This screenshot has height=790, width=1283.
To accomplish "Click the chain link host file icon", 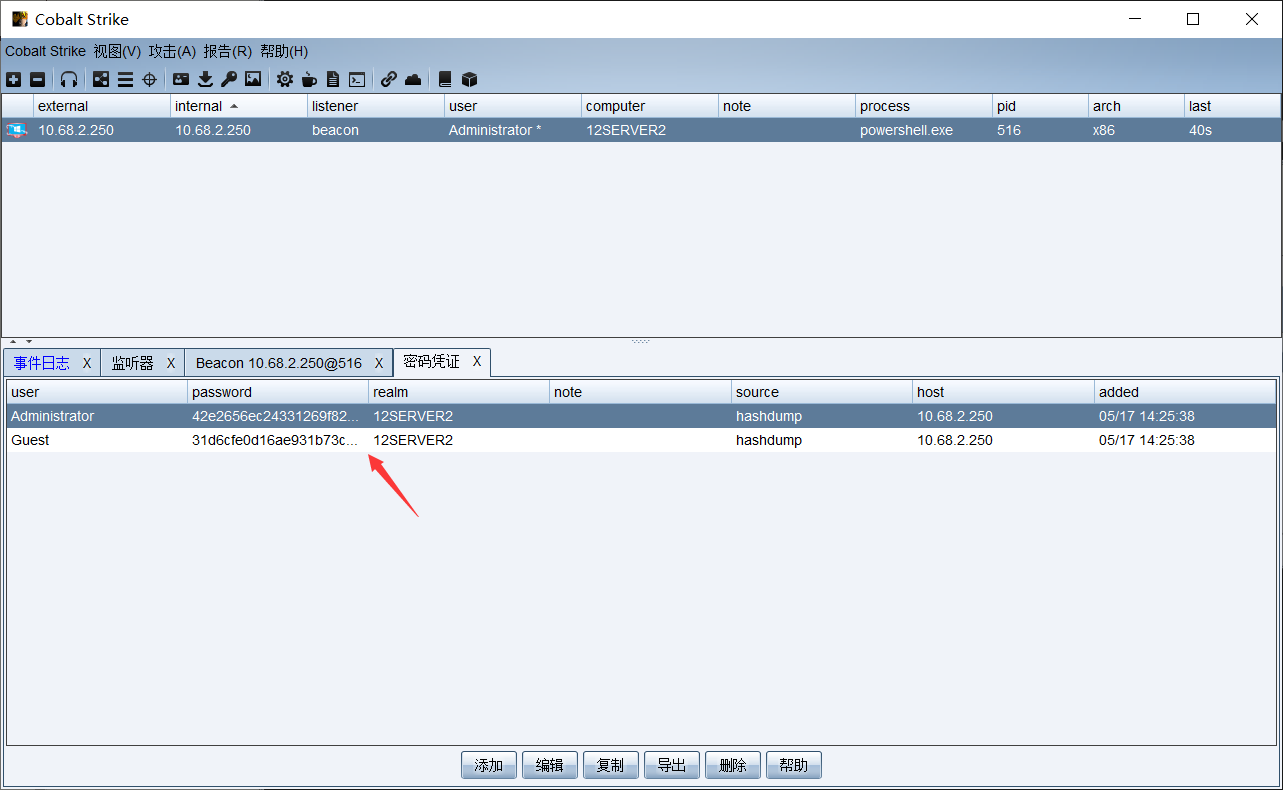I will (389, 79).
